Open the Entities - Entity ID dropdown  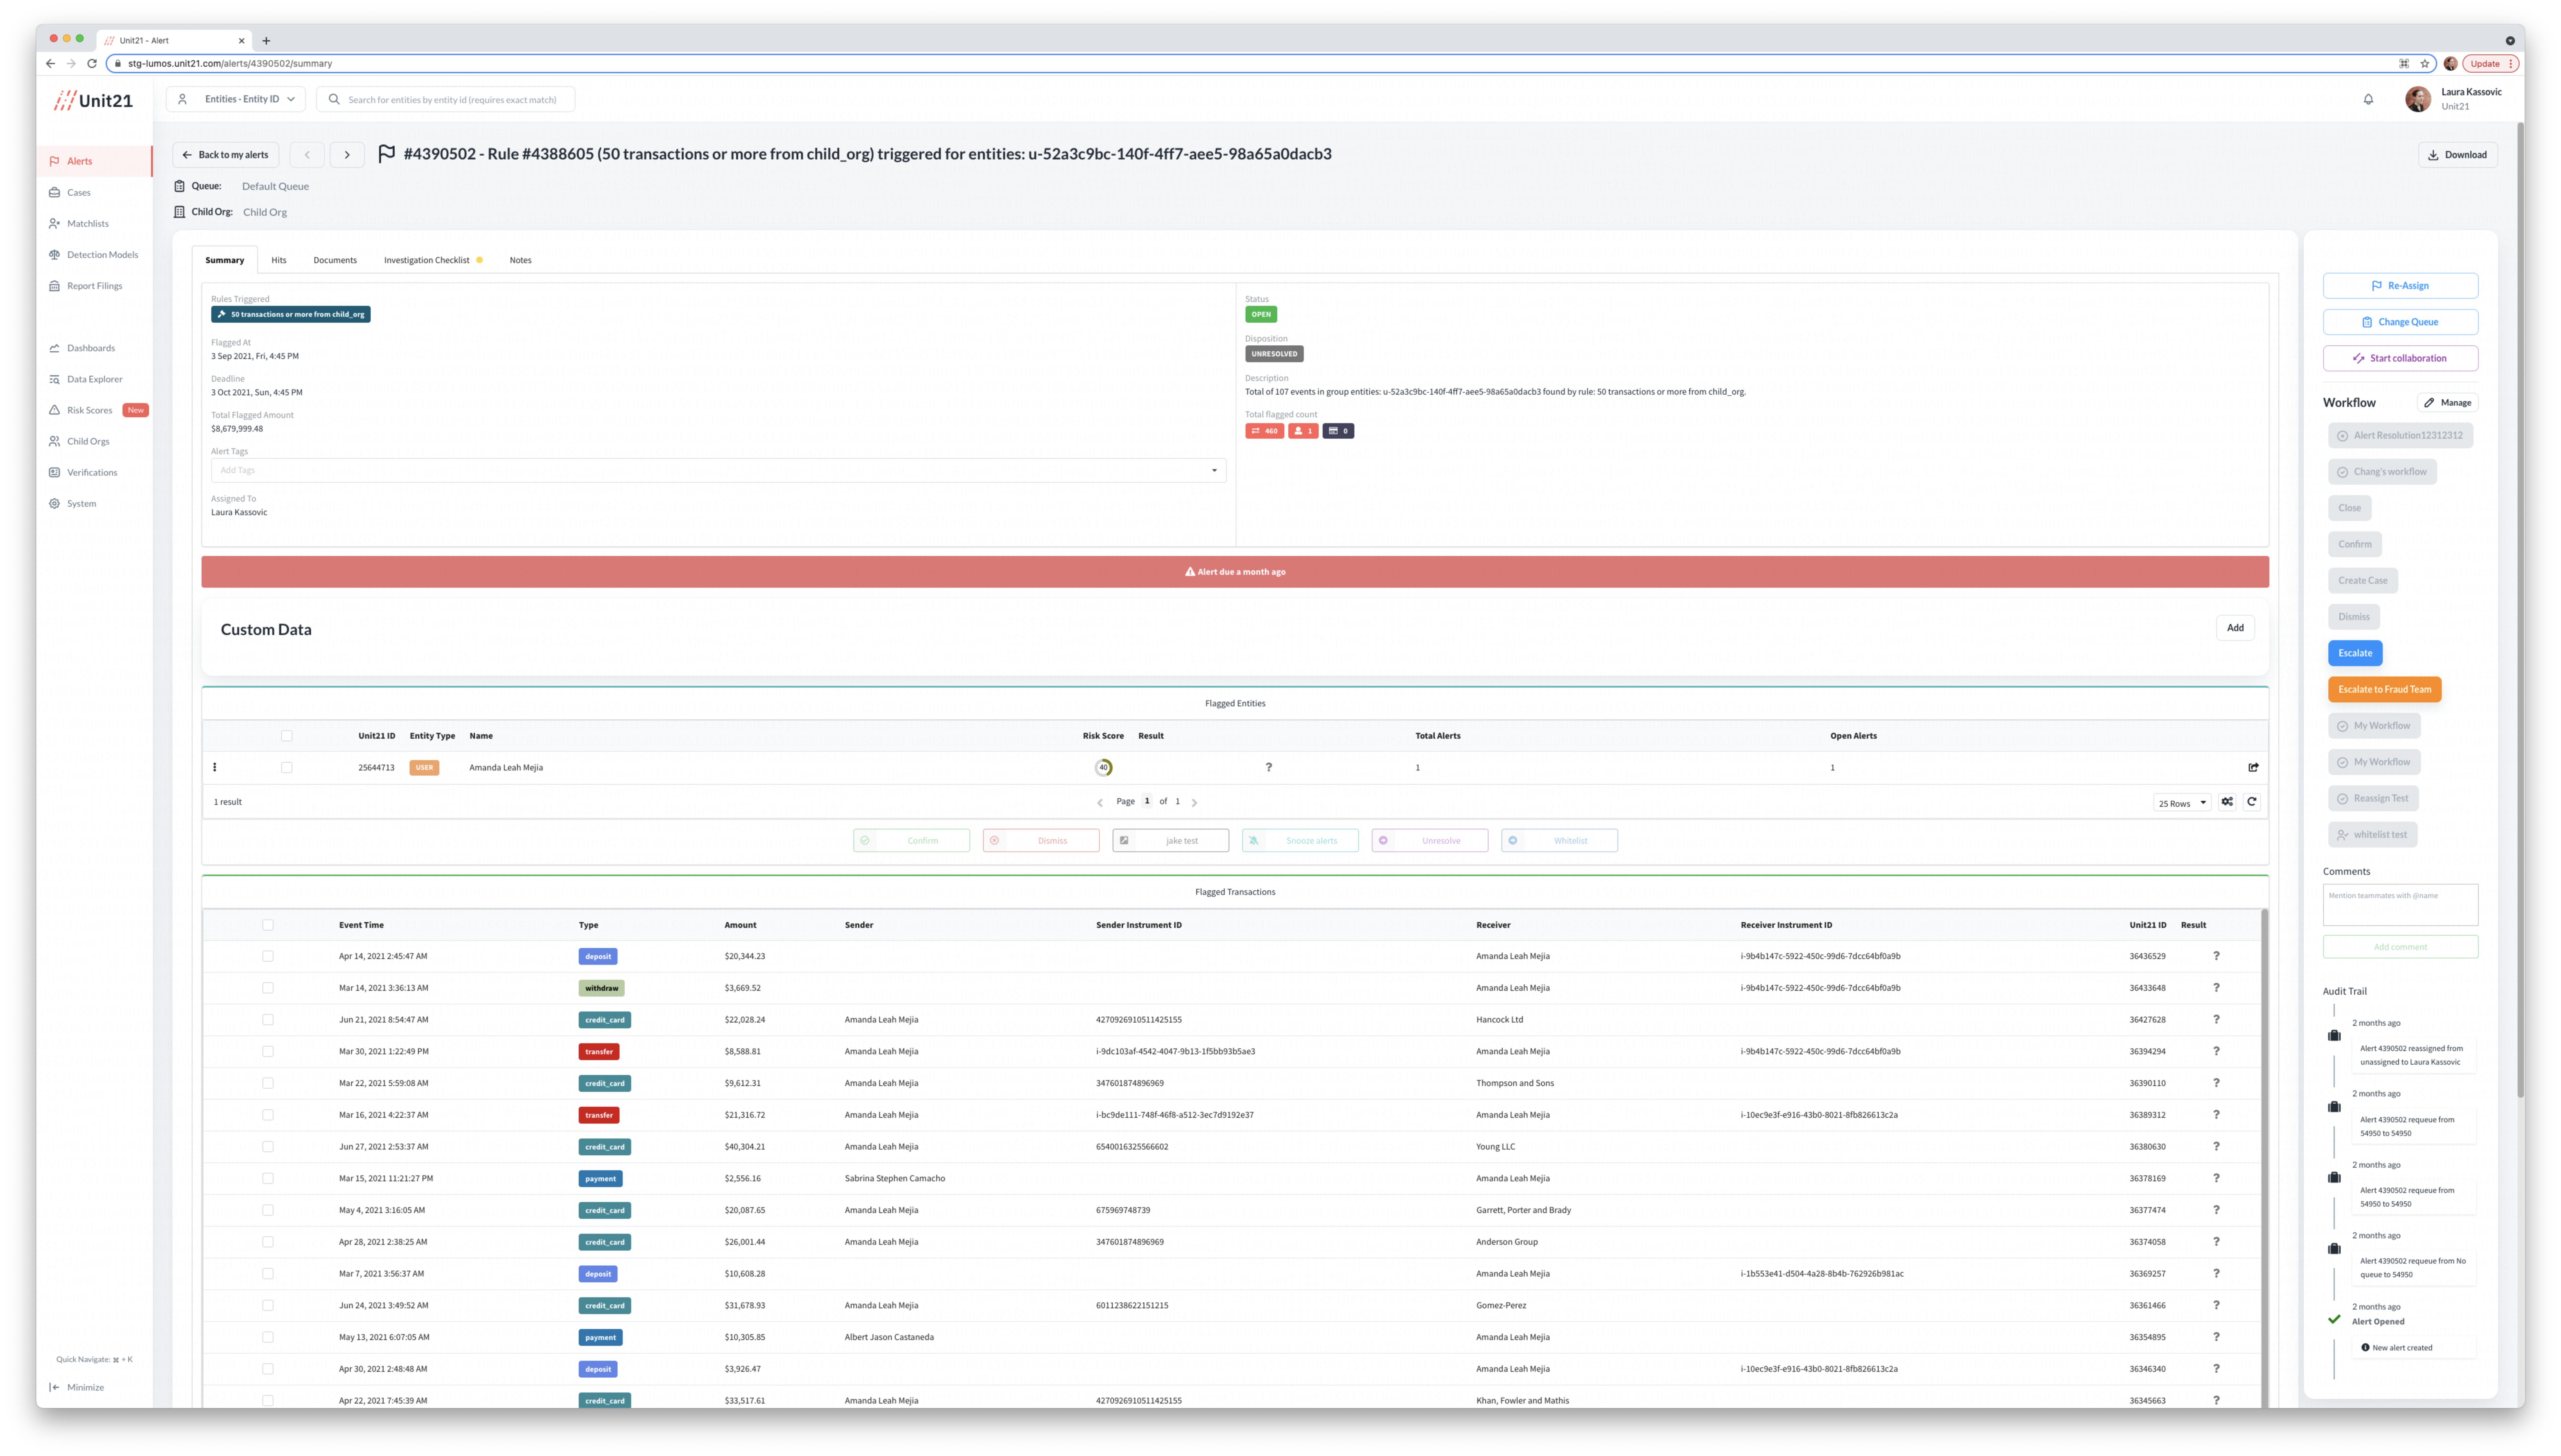[x=236, y=99]
